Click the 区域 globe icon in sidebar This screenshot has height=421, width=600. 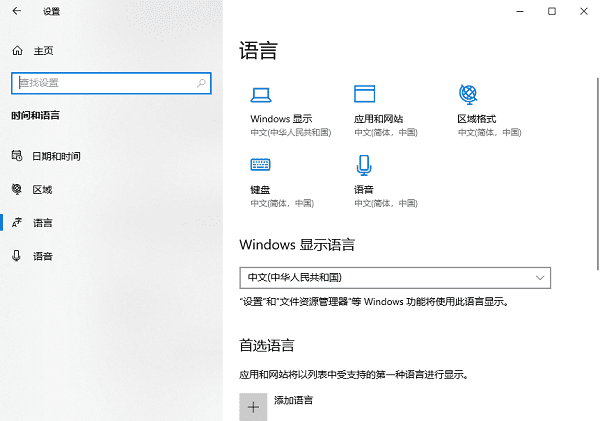point(17,189)
